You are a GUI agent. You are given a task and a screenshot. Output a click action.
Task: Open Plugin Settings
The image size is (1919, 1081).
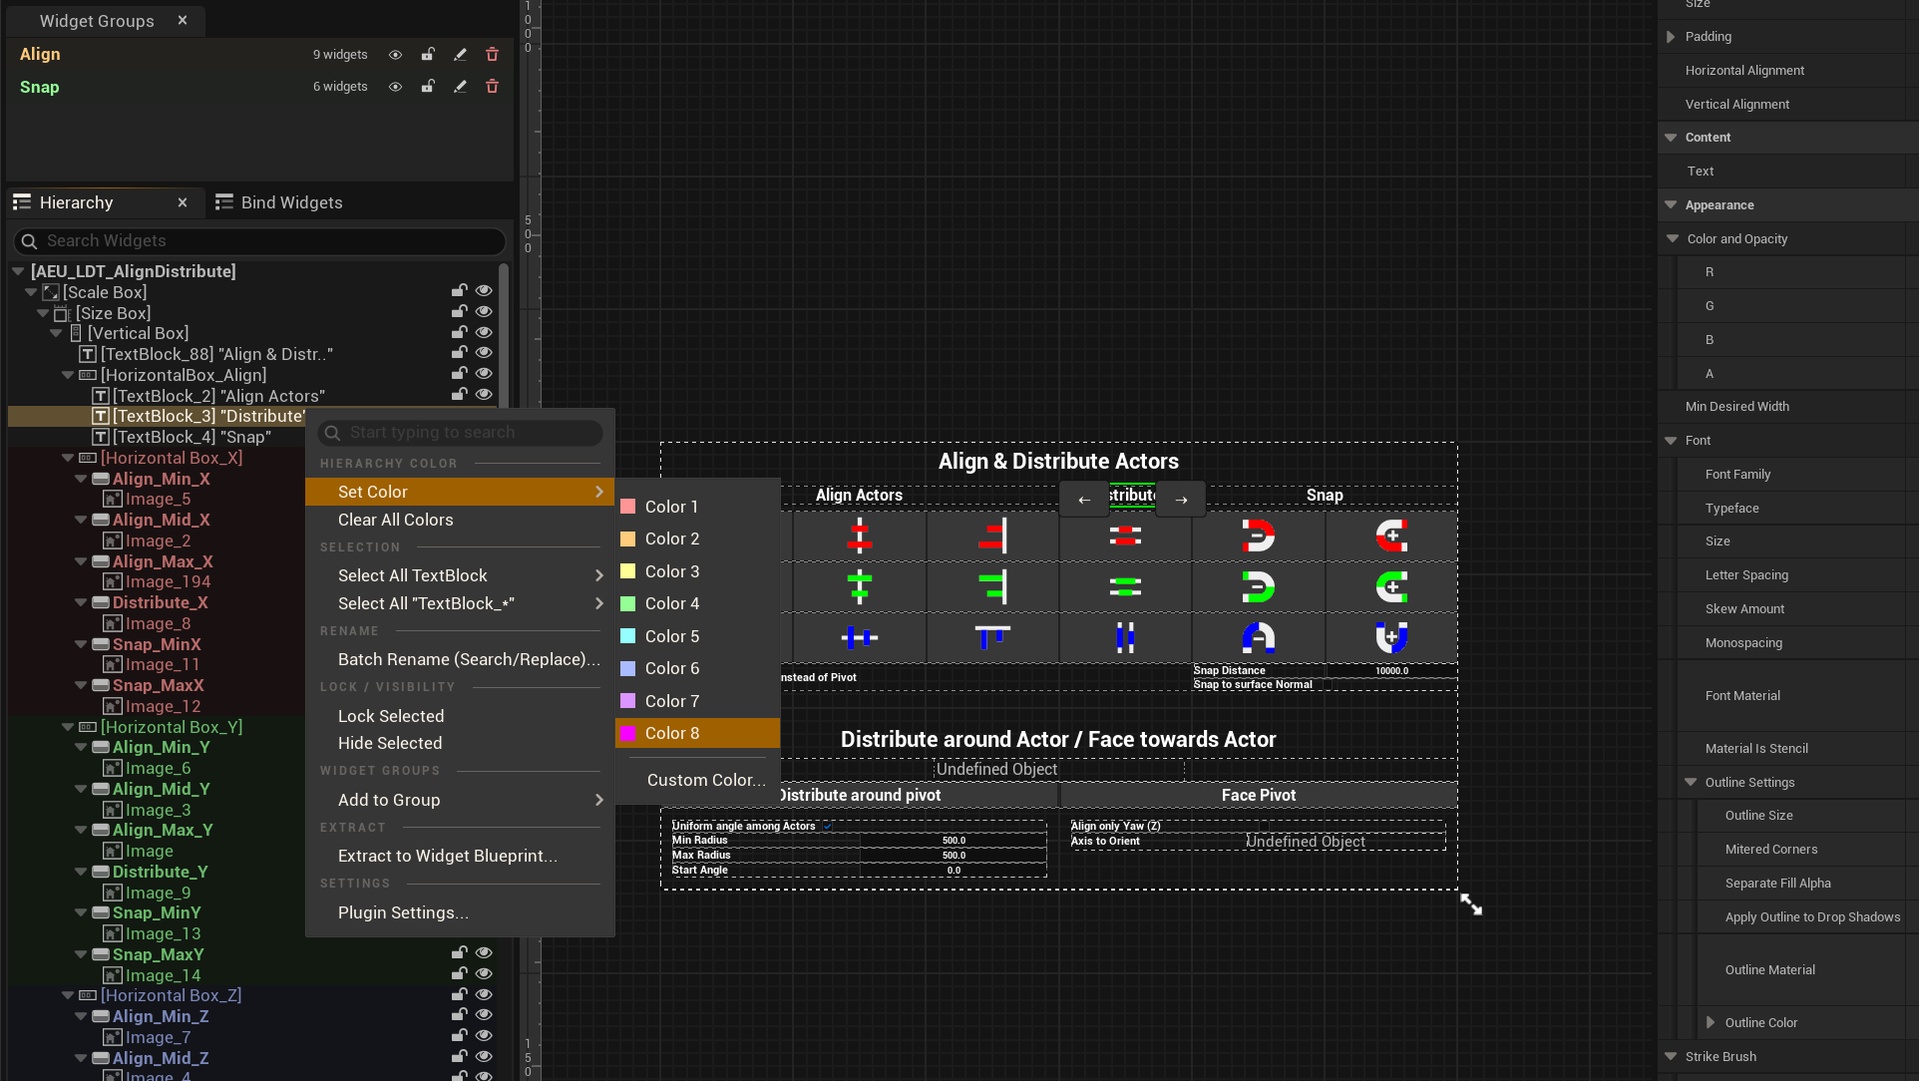[460, 912]
